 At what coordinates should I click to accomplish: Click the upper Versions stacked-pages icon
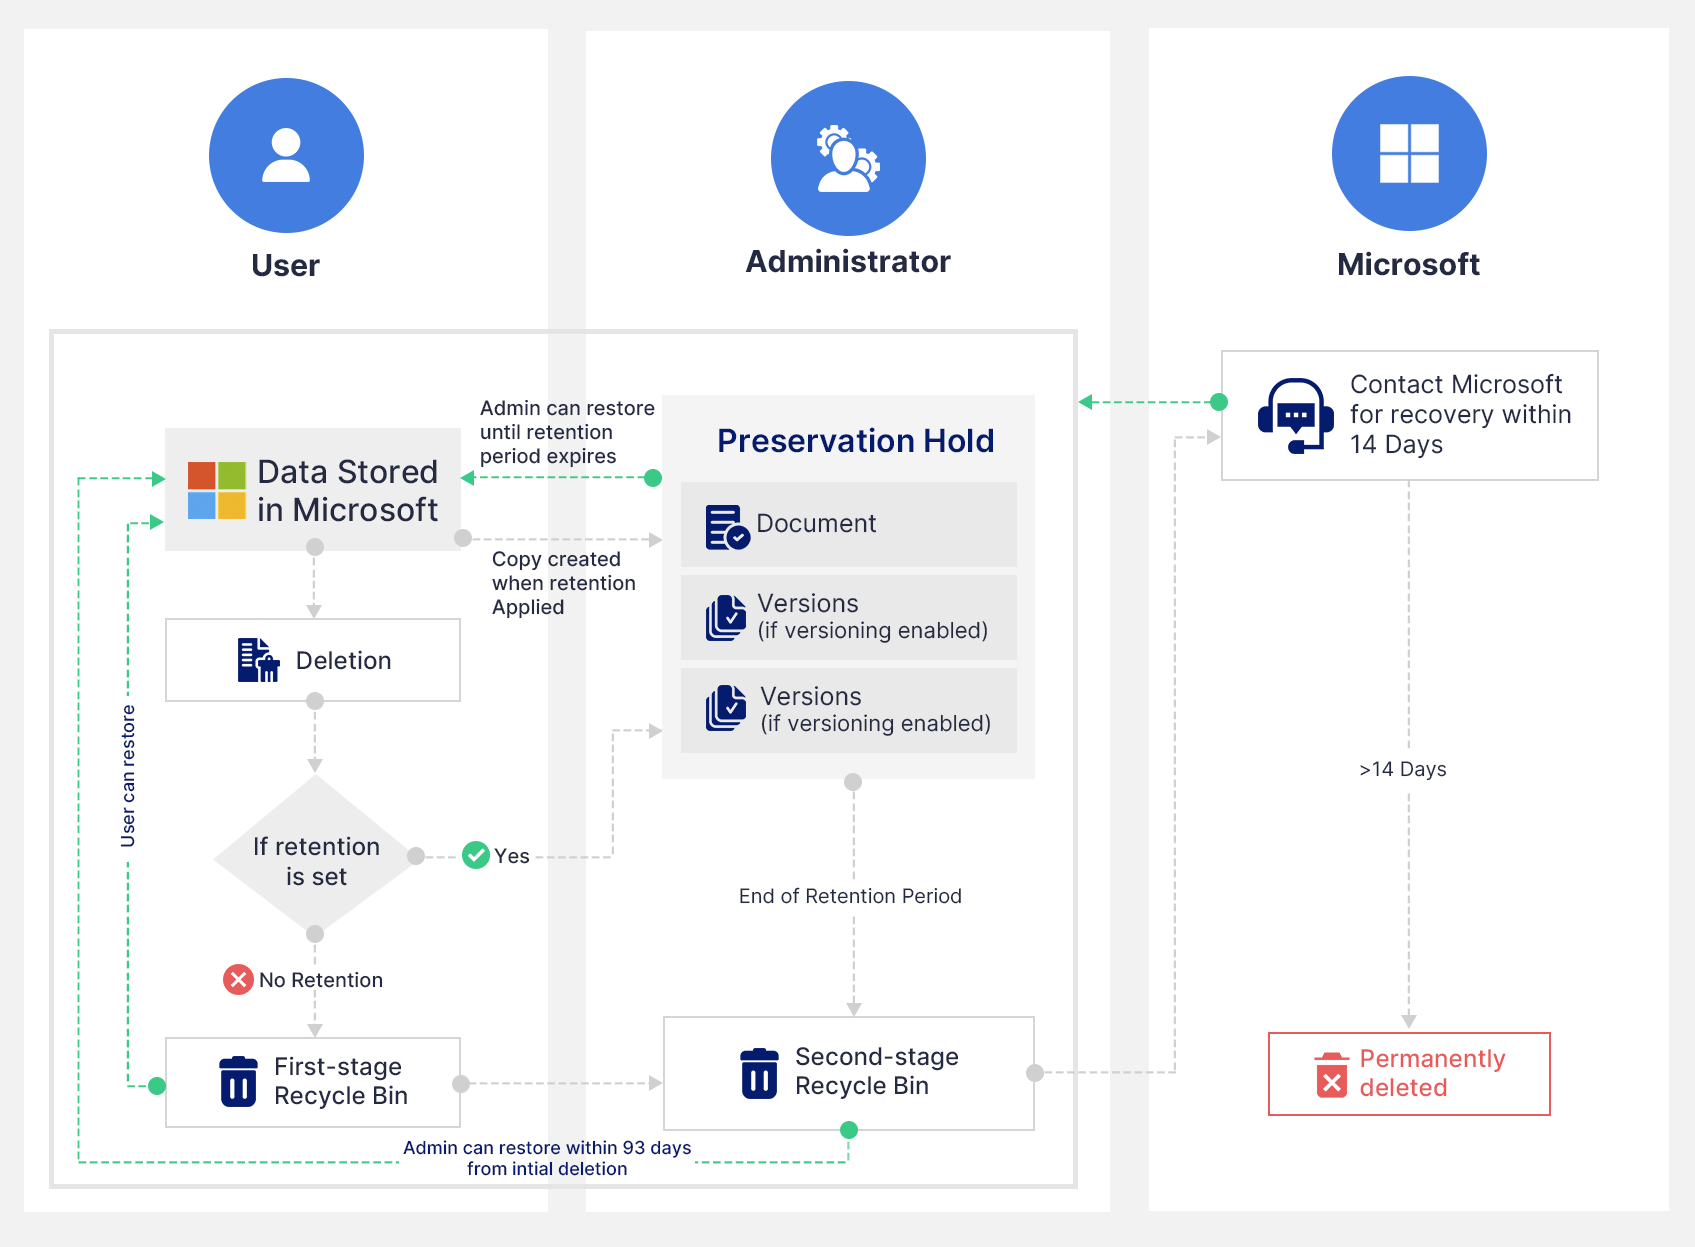pyautogui.click(x=725, y=616)
